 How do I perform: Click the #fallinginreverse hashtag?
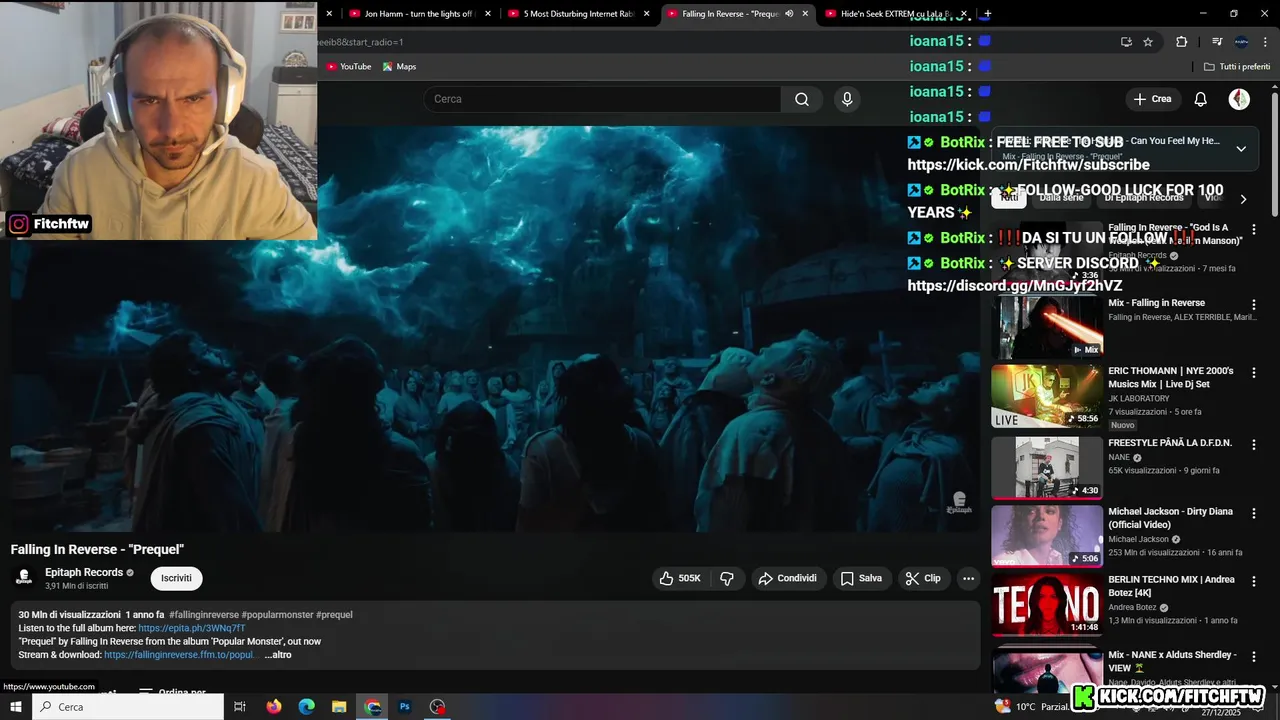(x=204, y=615)
